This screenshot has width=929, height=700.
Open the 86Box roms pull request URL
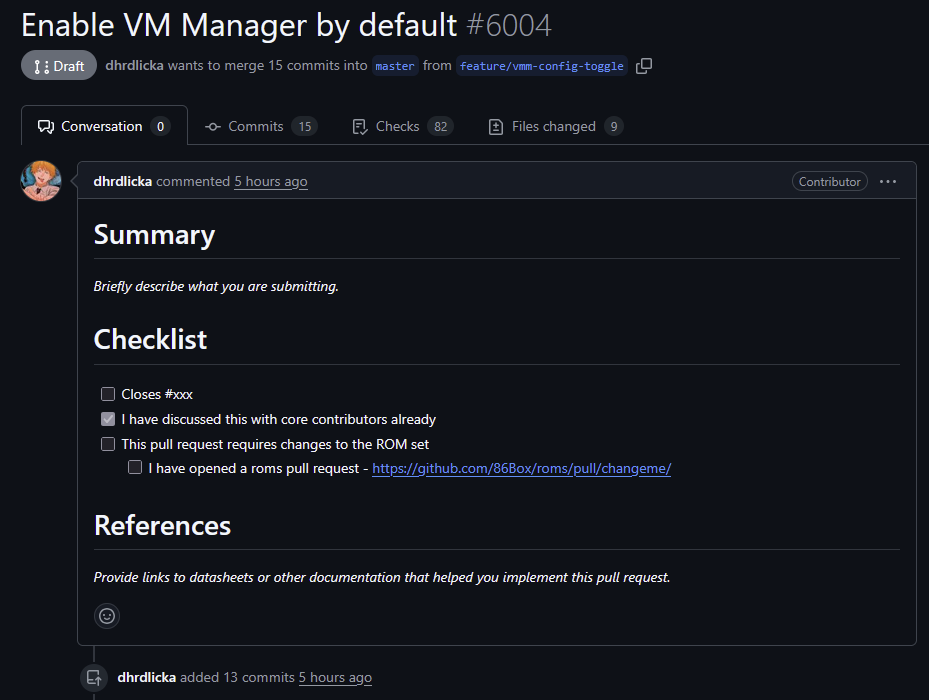coord(521,468)
